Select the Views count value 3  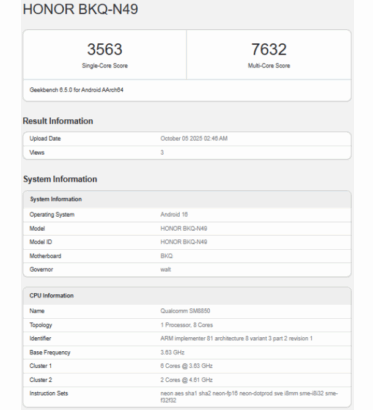pyautogui.click(x=162, y=153)
